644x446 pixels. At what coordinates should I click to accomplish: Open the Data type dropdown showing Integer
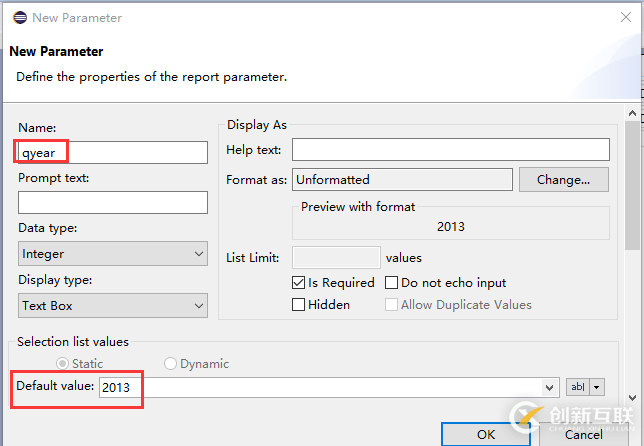pos(113,253)
